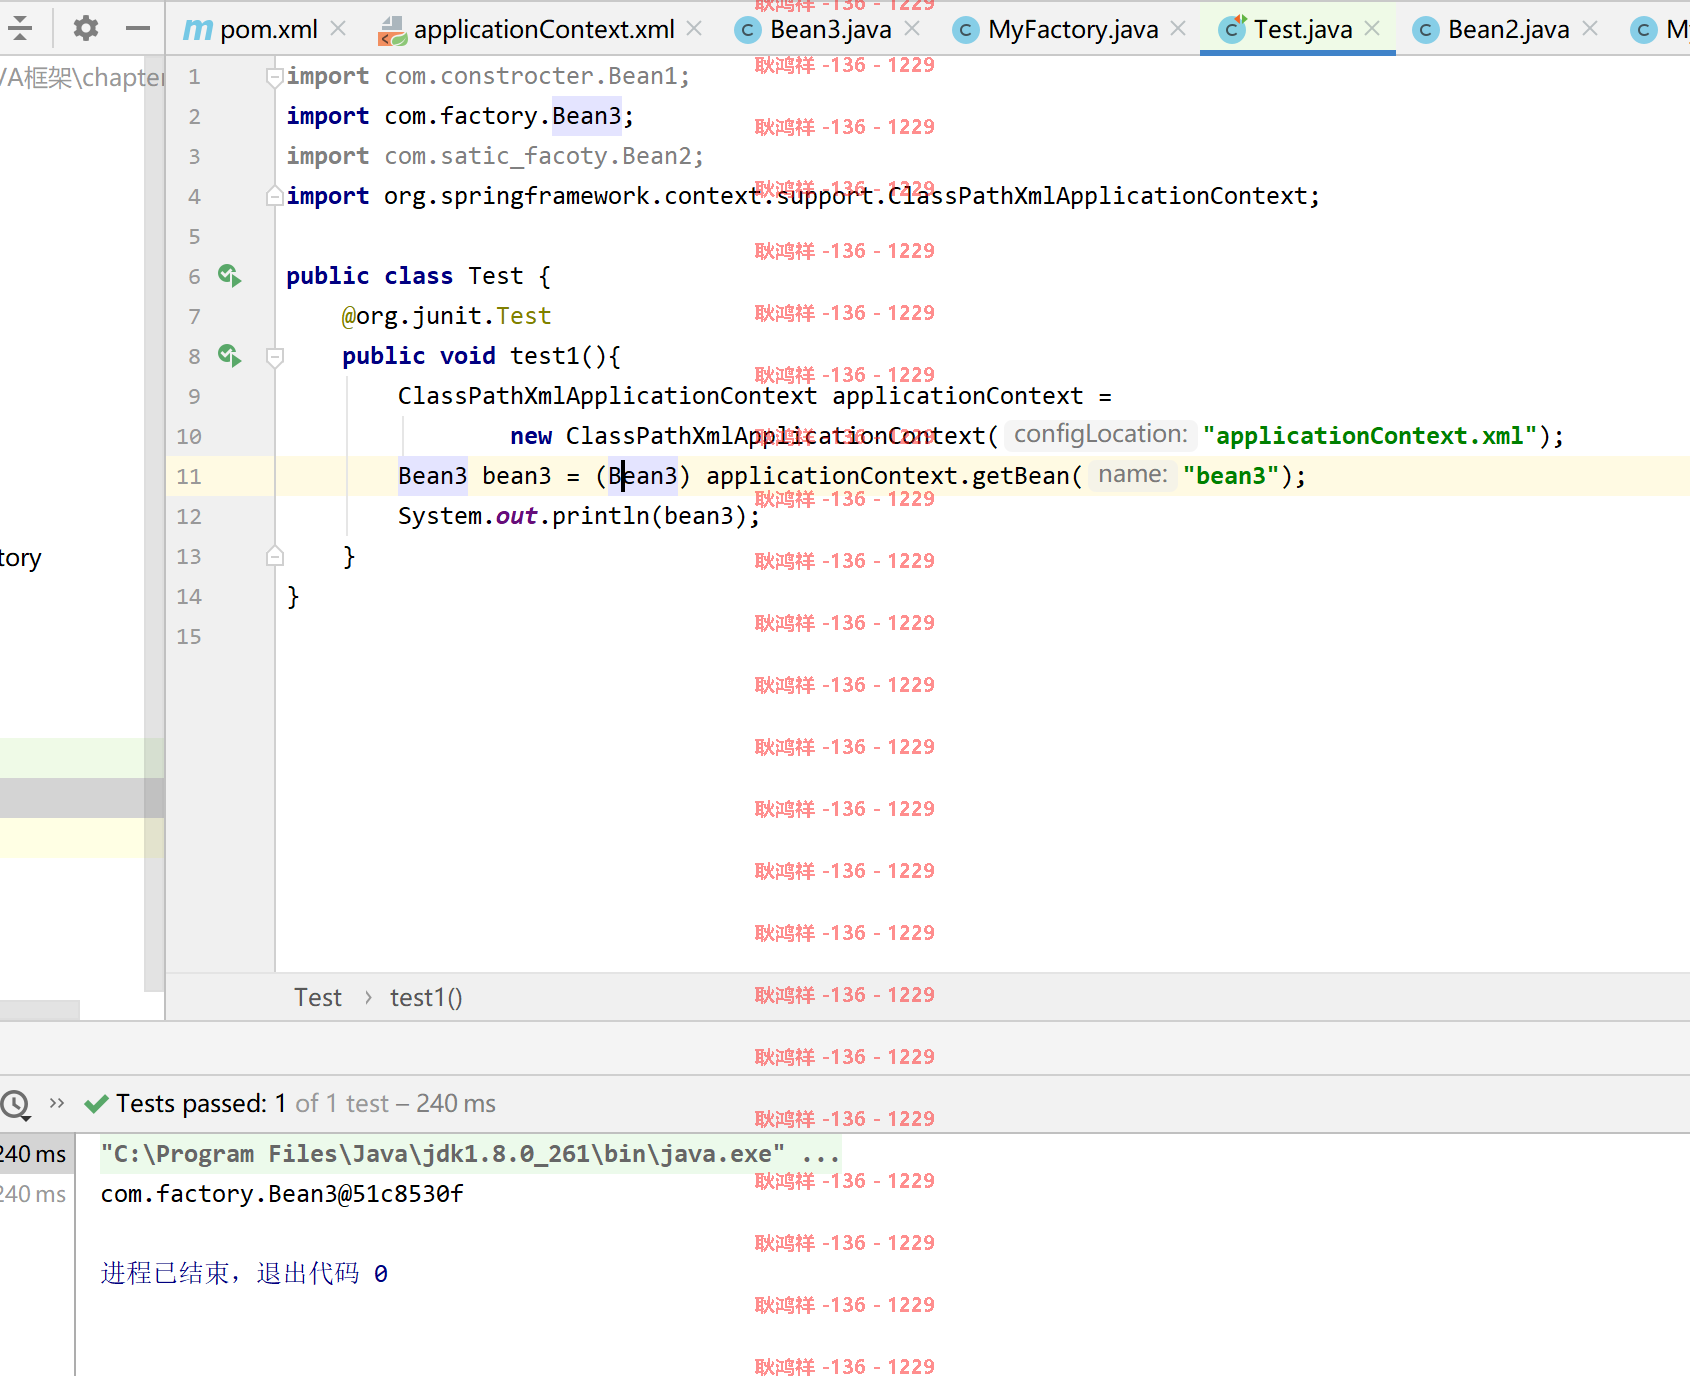Click System.out.println(bean3) statement
This screenshot has width=1690, height=1376.
coord(579,516)
